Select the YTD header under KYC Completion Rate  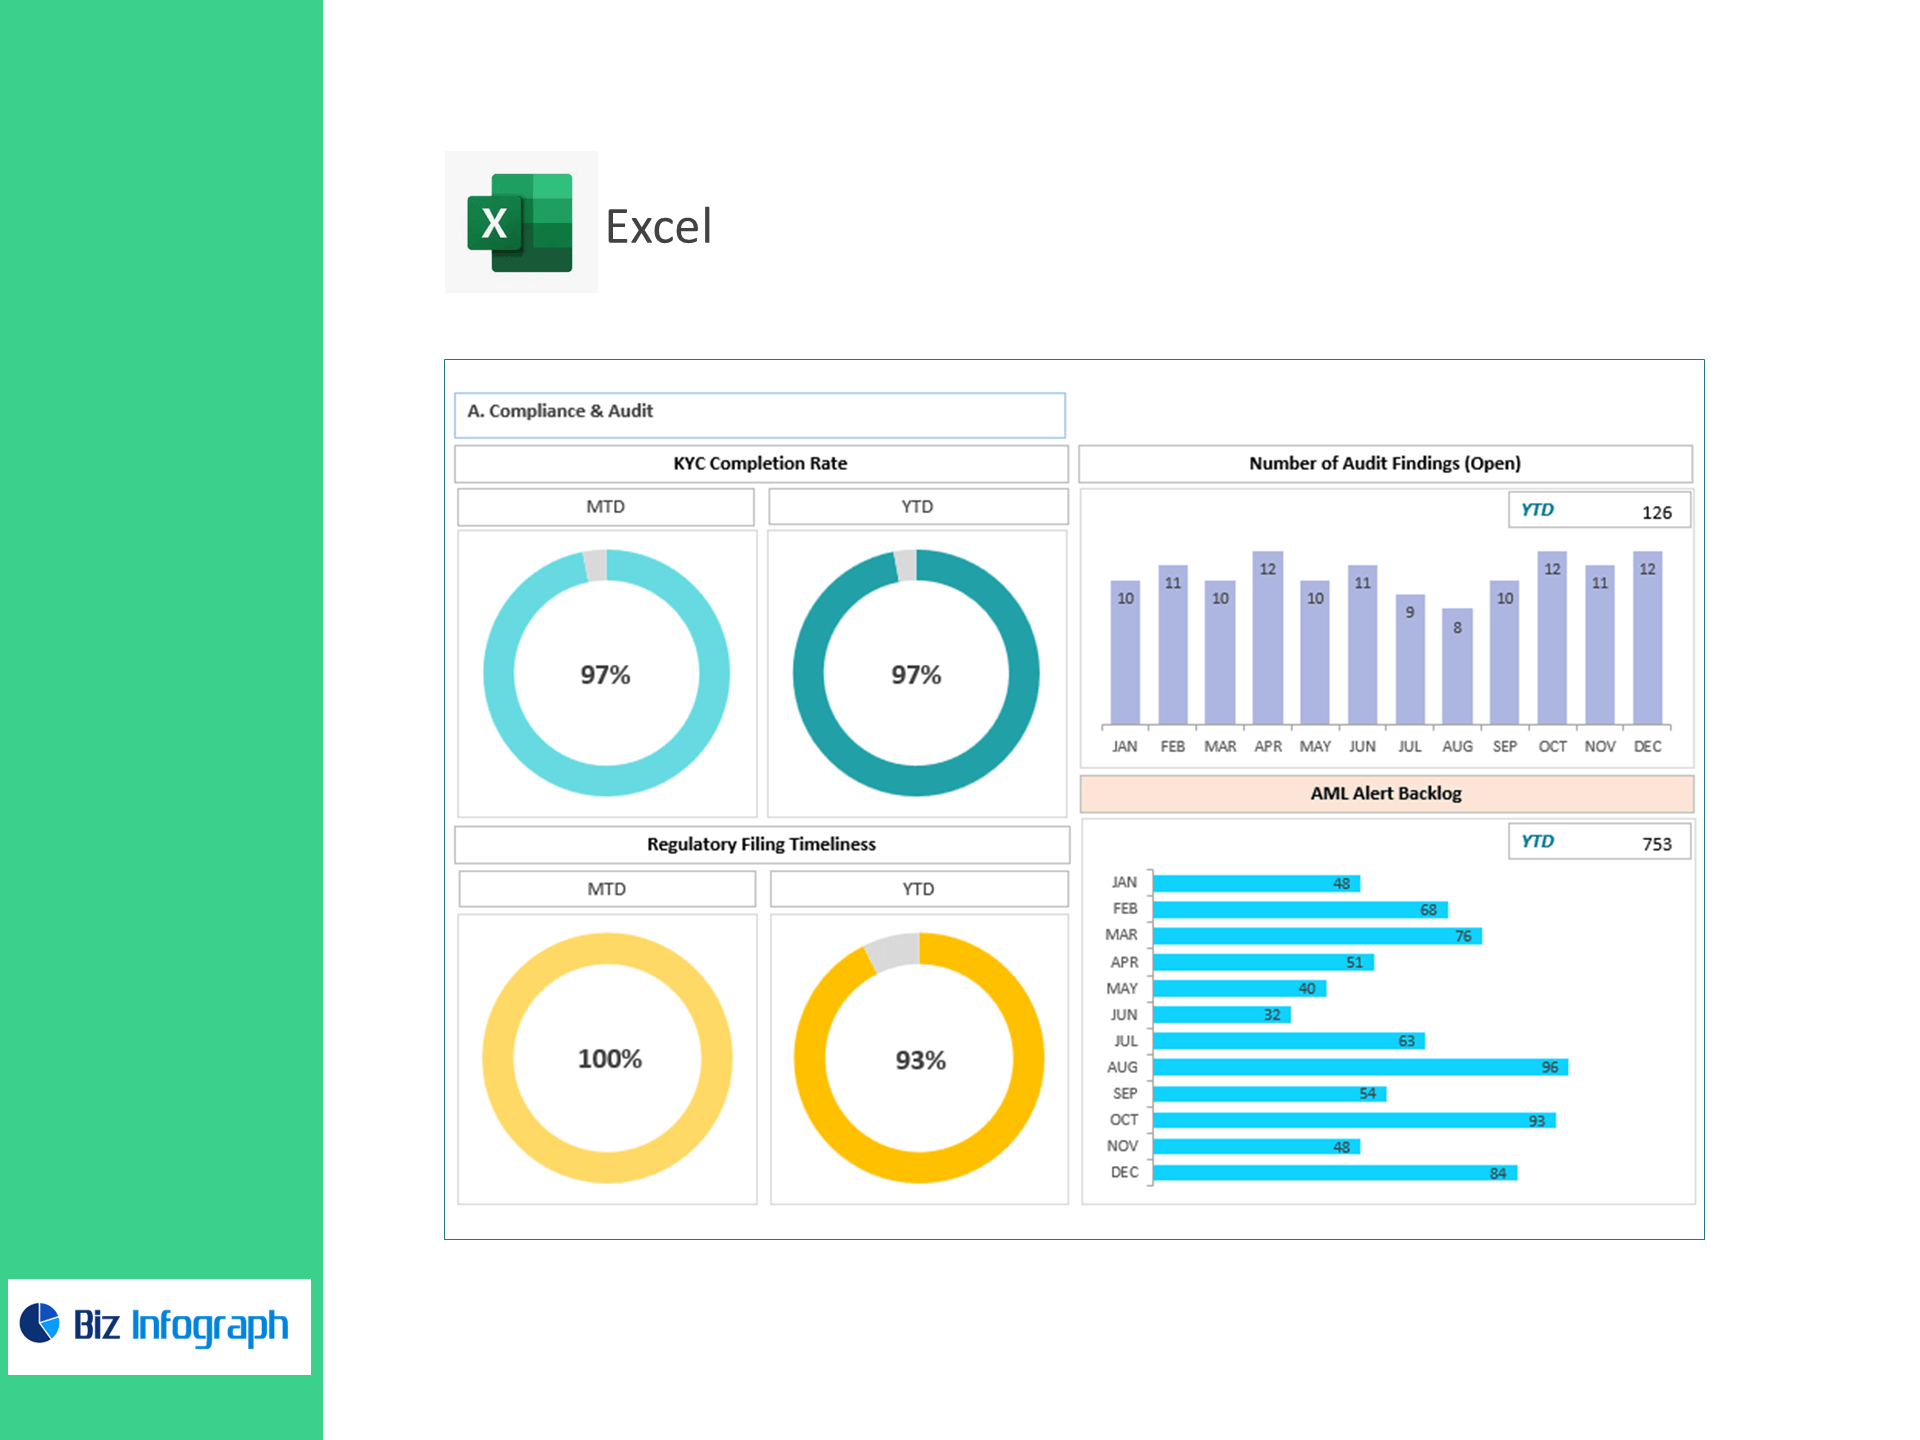pos(917,507)
